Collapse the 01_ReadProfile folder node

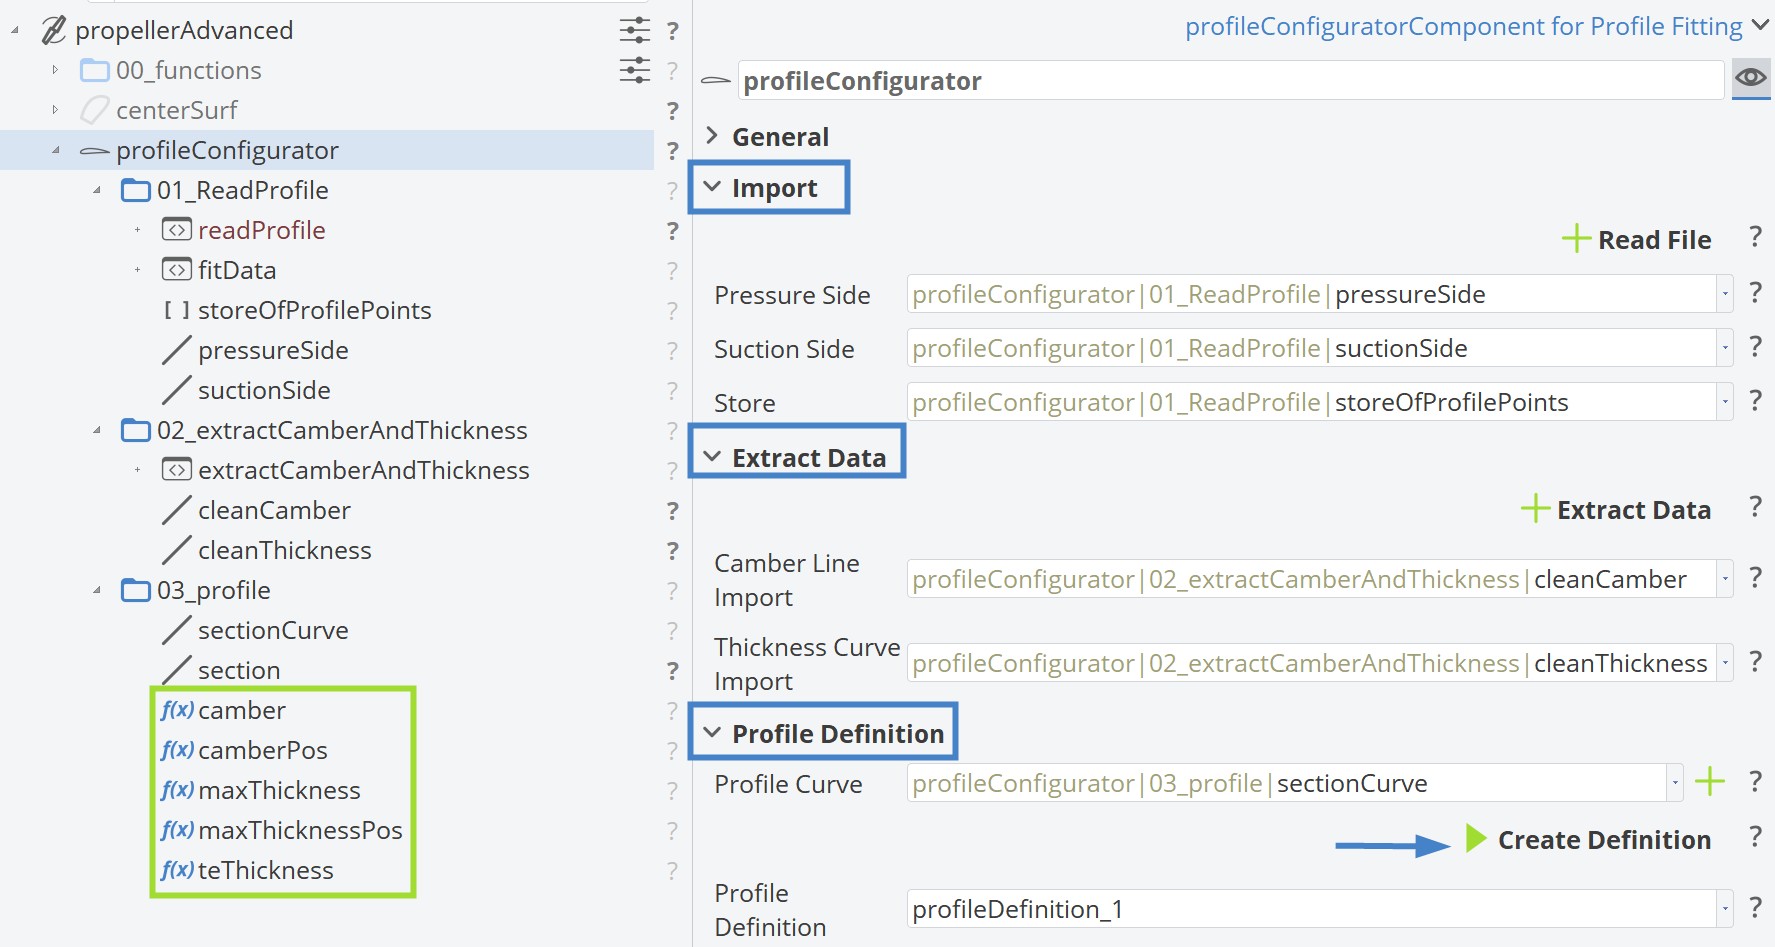click(x=97, y=190)
